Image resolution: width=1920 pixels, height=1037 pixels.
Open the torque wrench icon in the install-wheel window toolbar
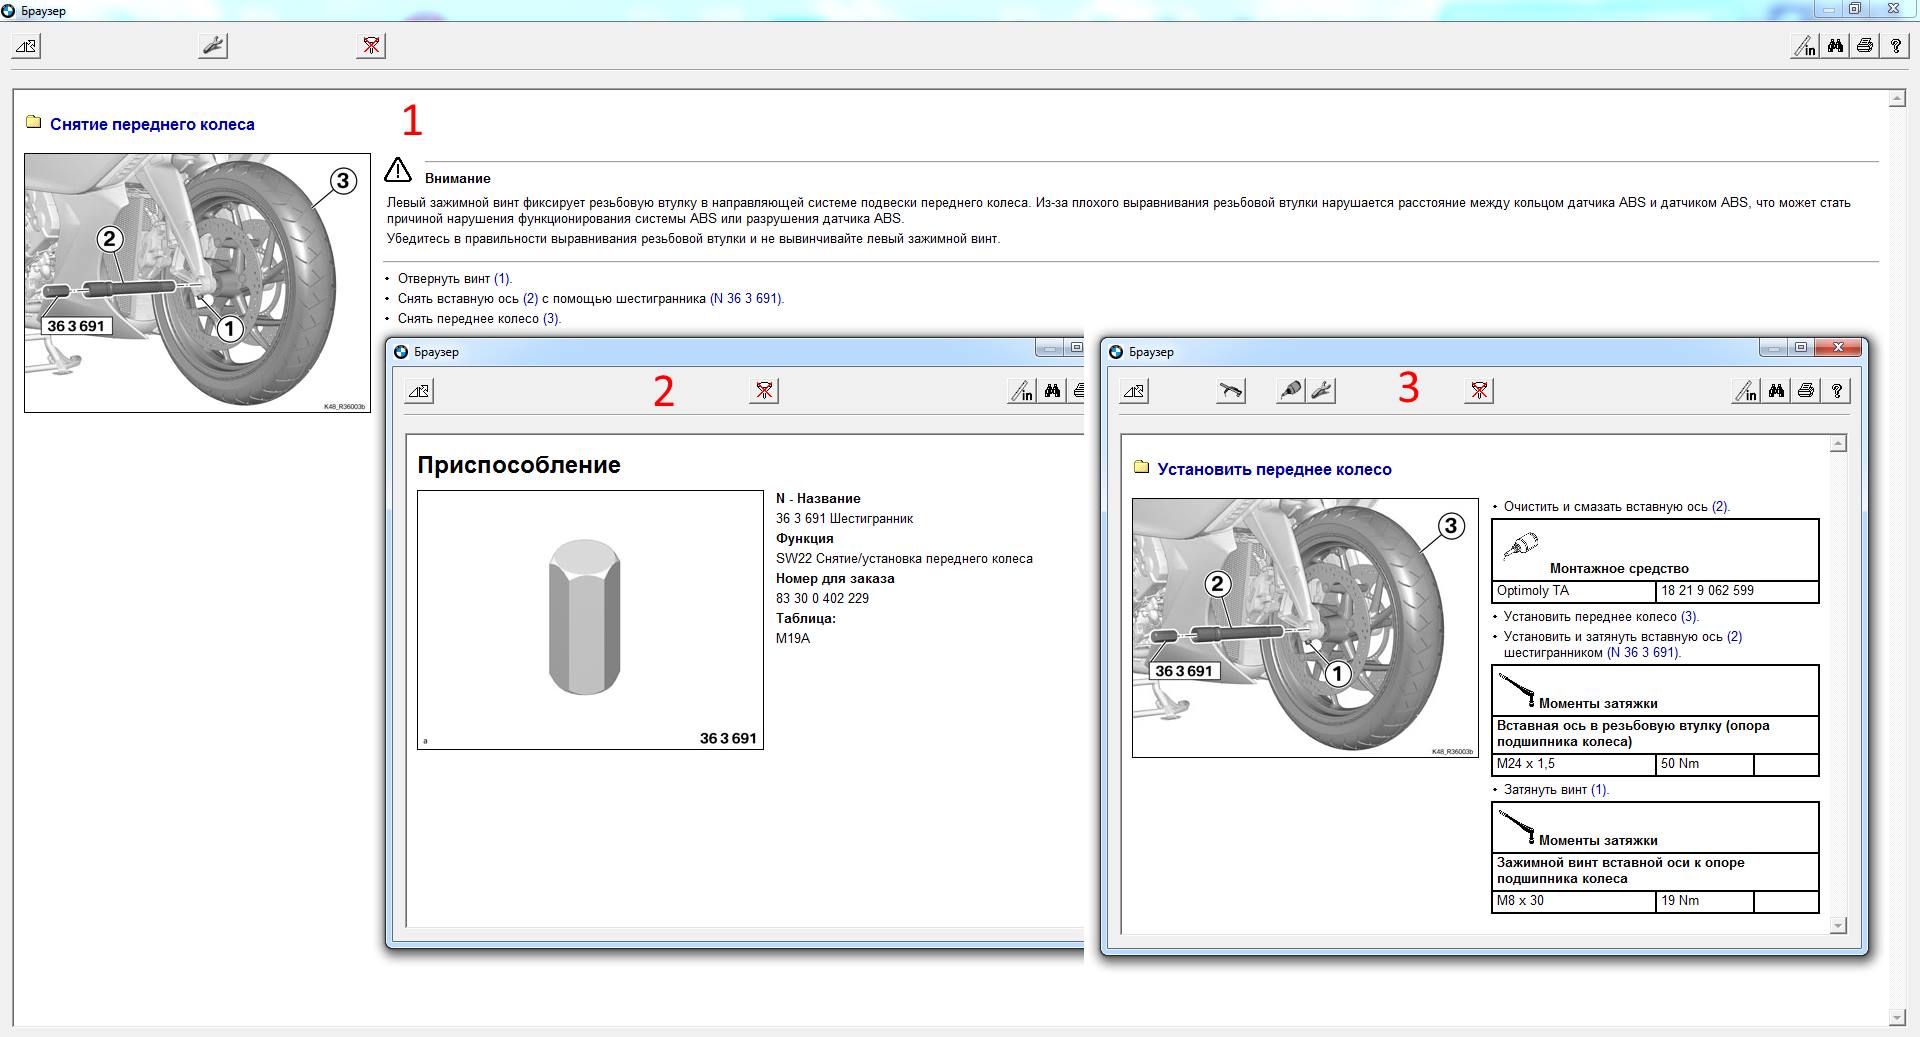coord(1231,391)
